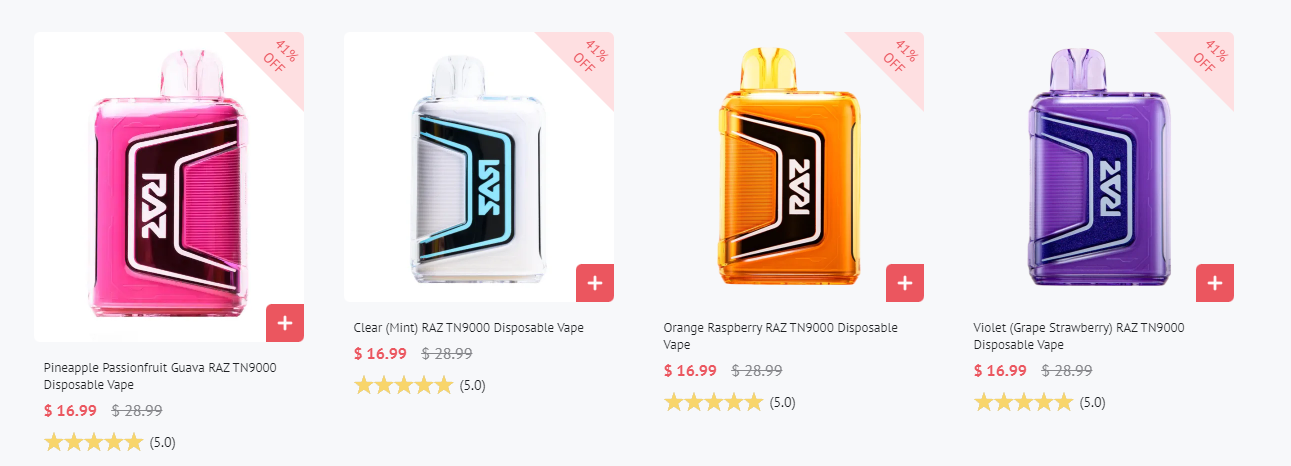Image resolution: width=1291 pixels, height=466 pixels.
Task: Open the pink RAZ vape product image
Action: pyautogui.click(x=169, y=187)
